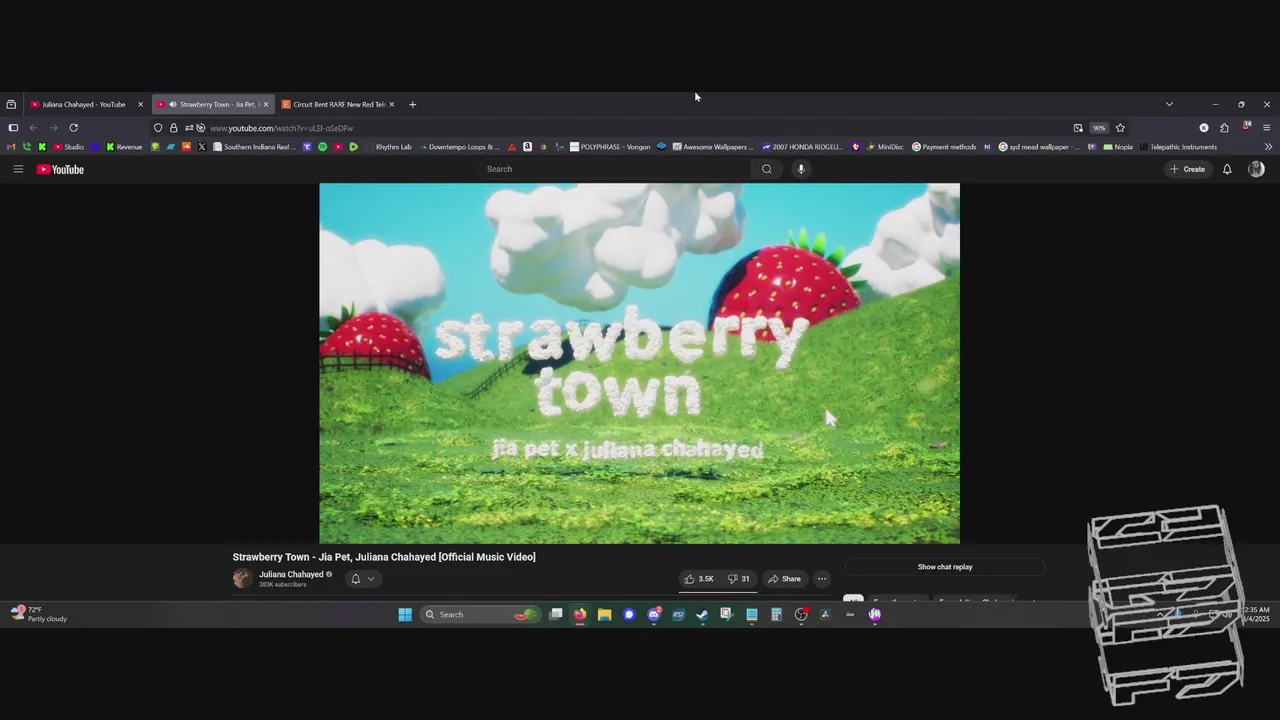Open the Revenue bookmark
This screenshot has height=720, width=1280.
(x=124, y=147)
